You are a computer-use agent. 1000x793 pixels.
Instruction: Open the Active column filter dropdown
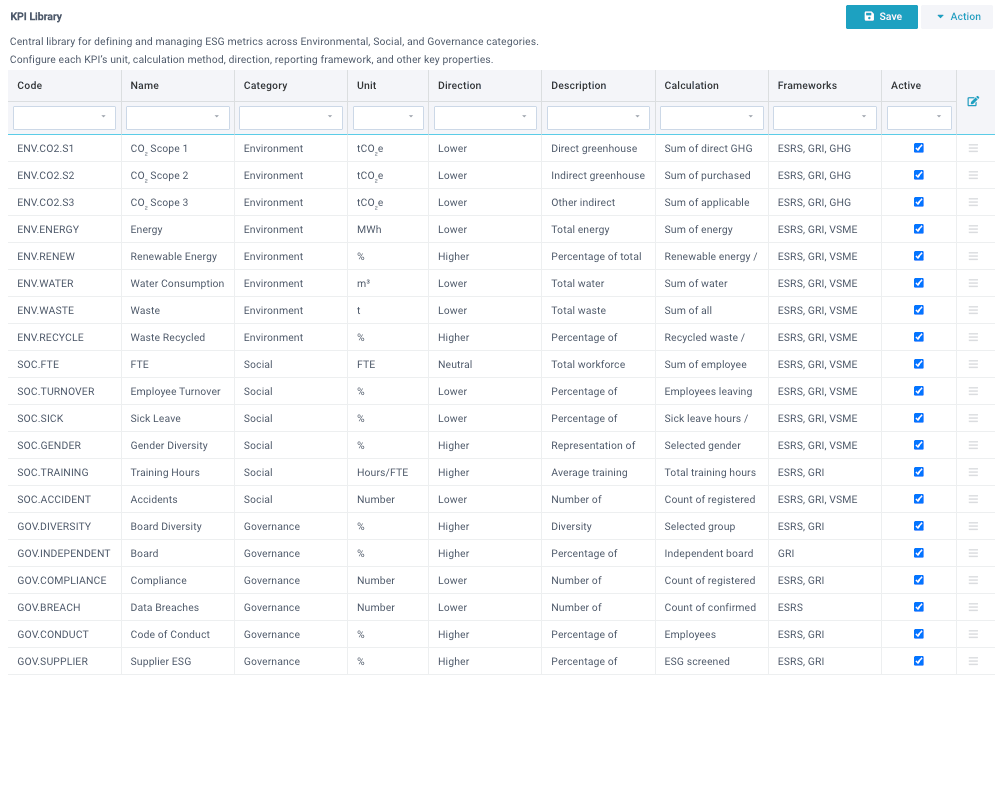(919, 117)
